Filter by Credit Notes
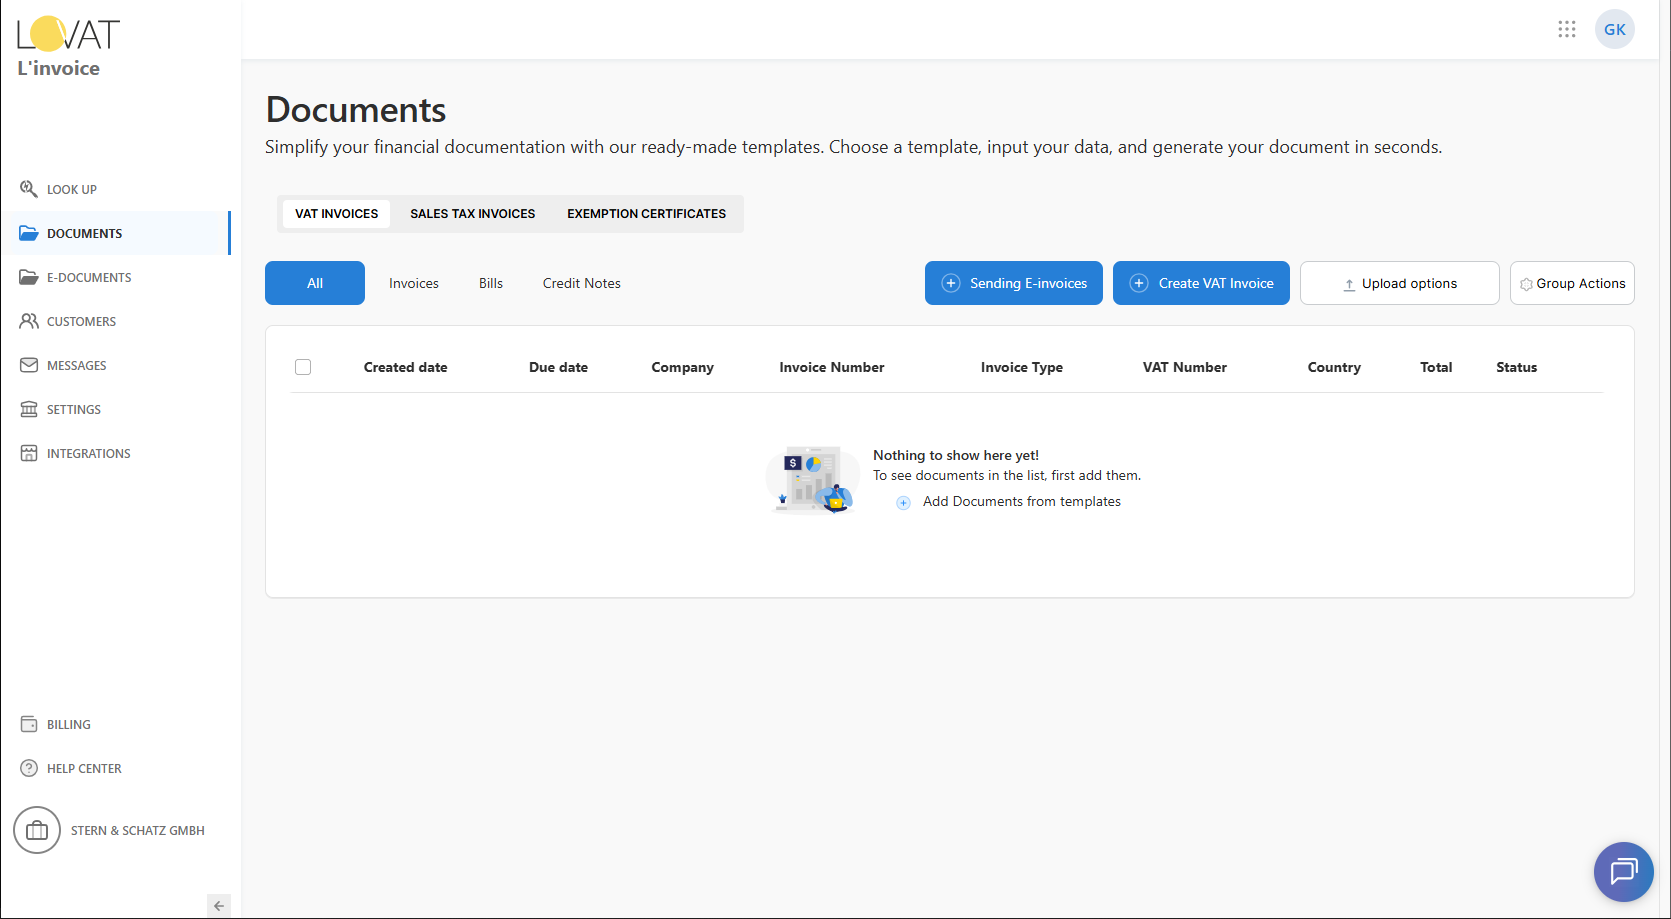The height and width of the screenshot is (919, 1671). point(581,283)
